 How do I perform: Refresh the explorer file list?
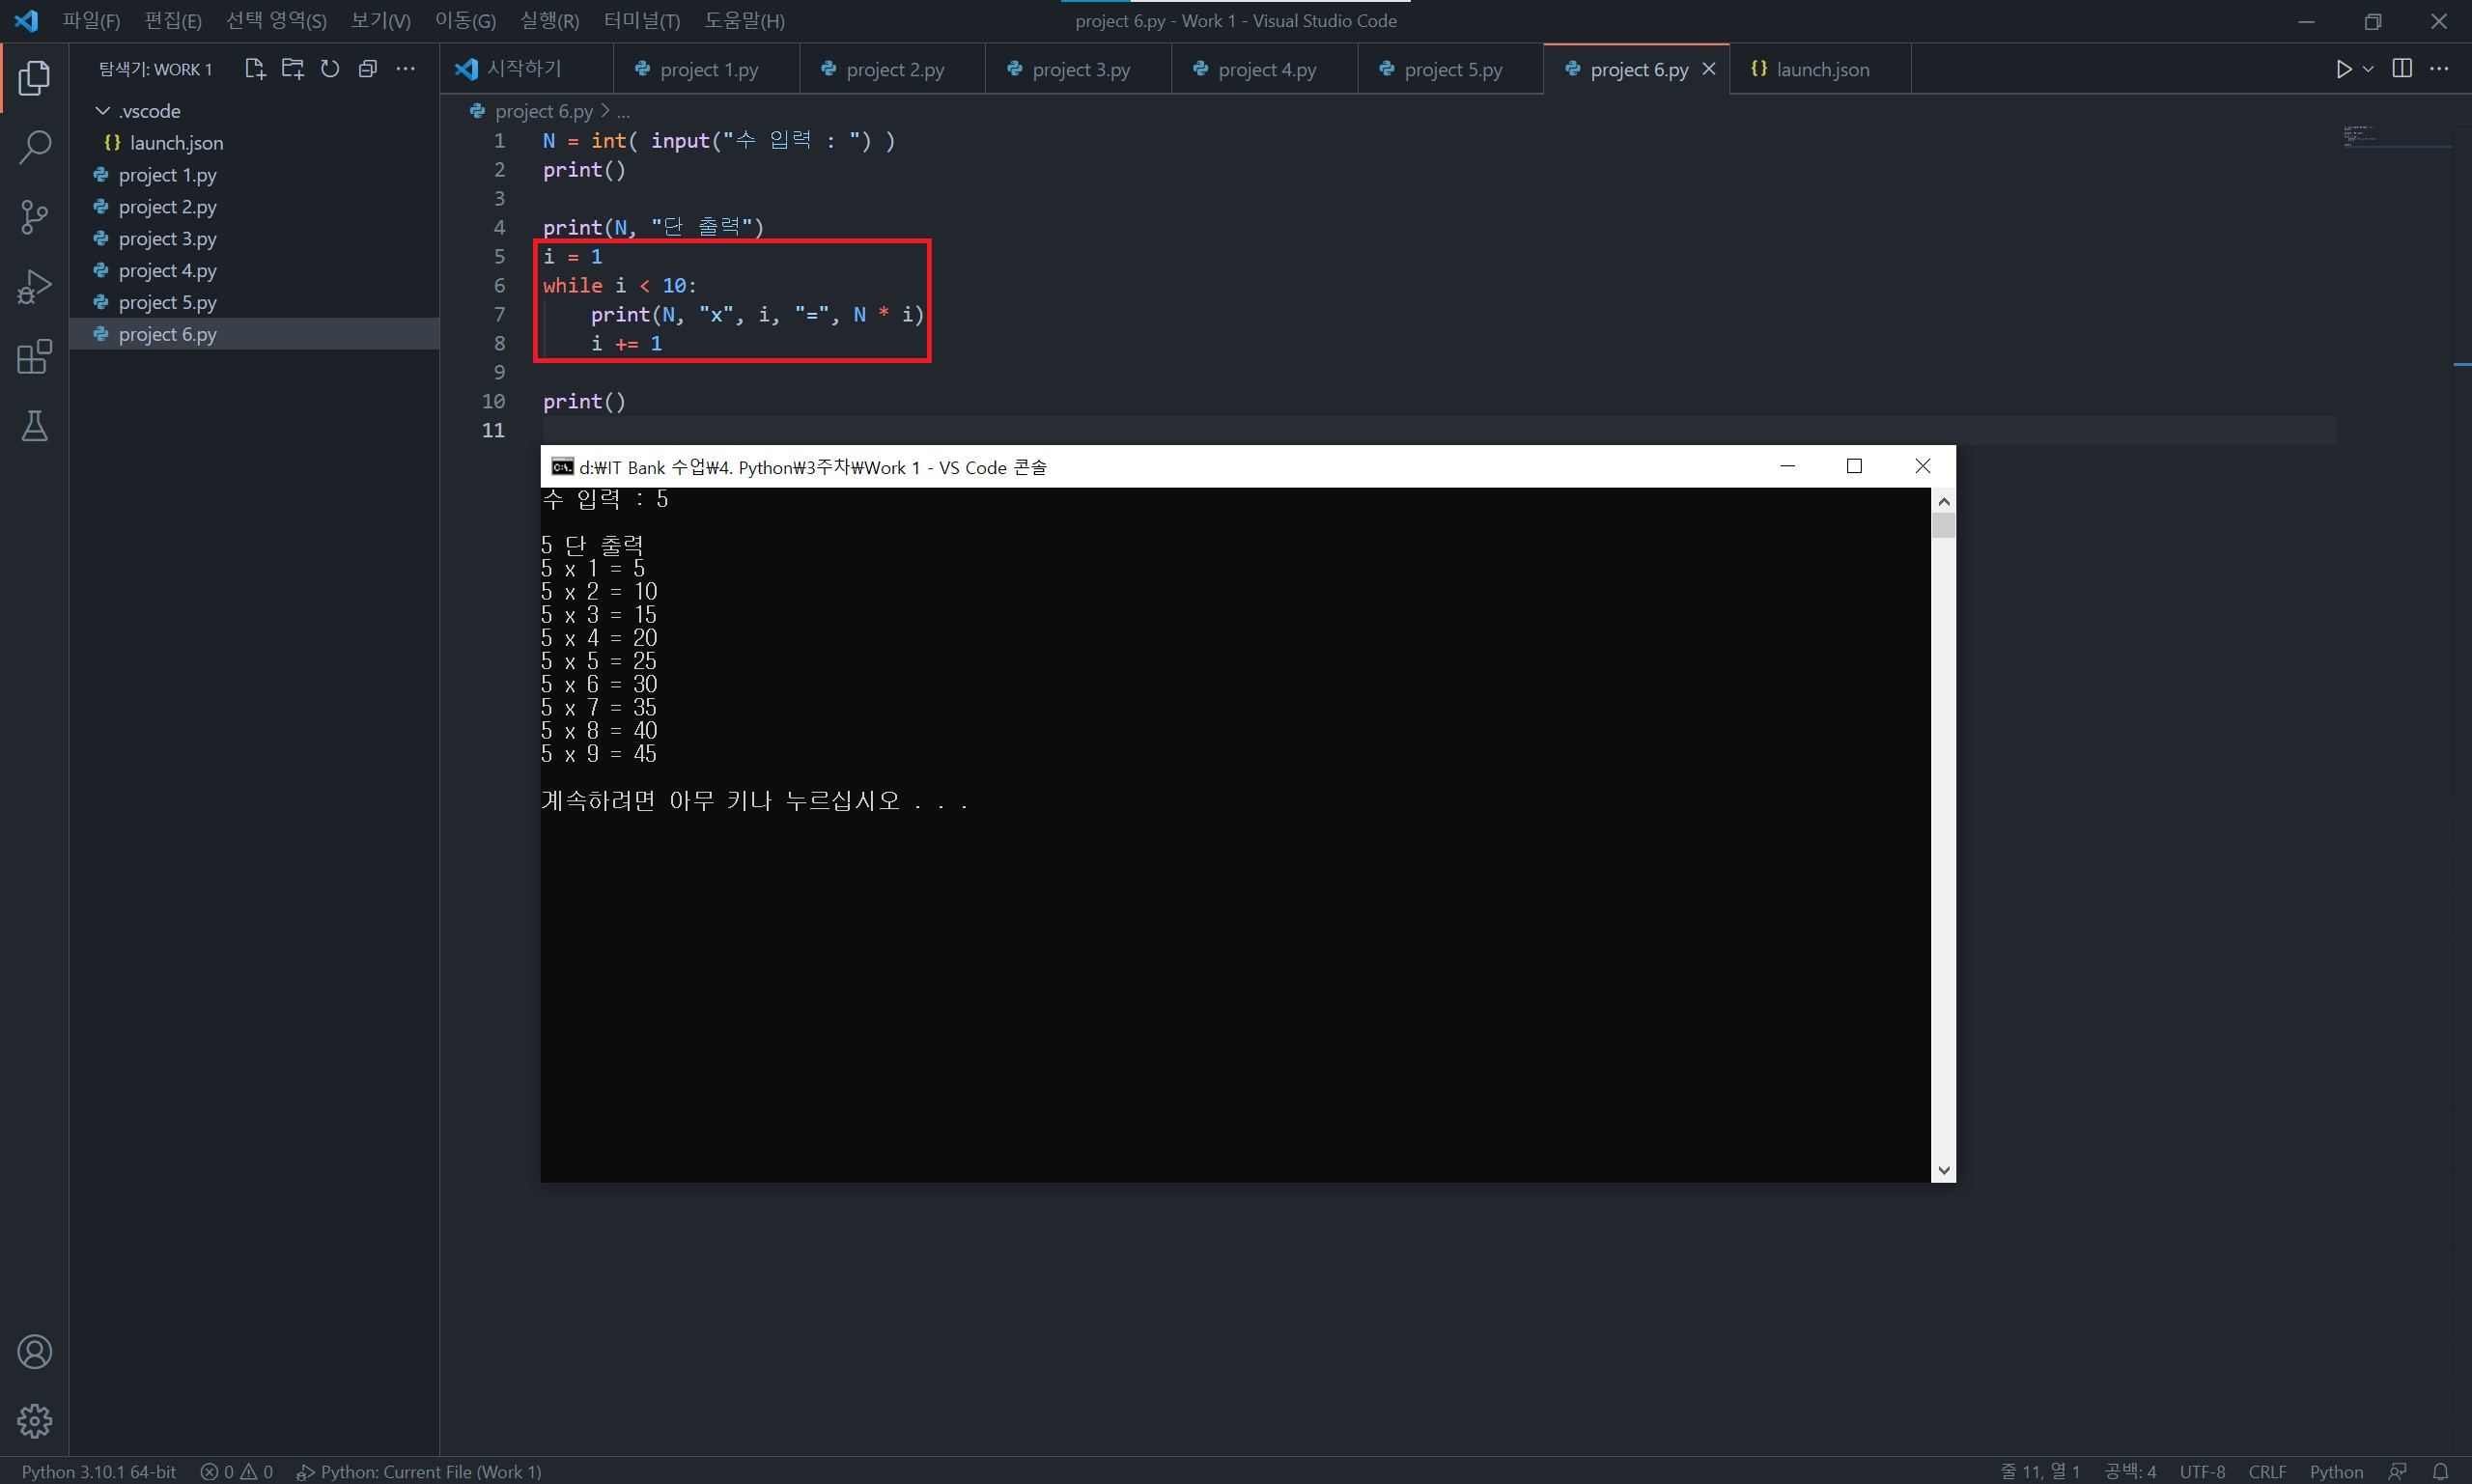tap(330, 69)
